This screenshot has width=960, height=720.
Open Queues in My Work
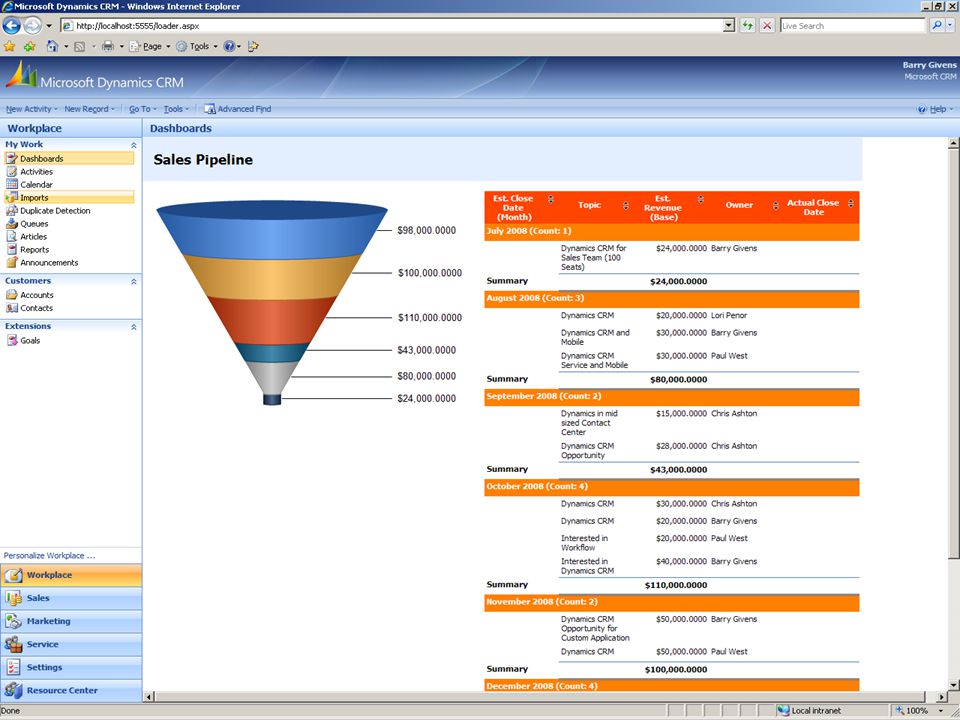click(34, 224)
